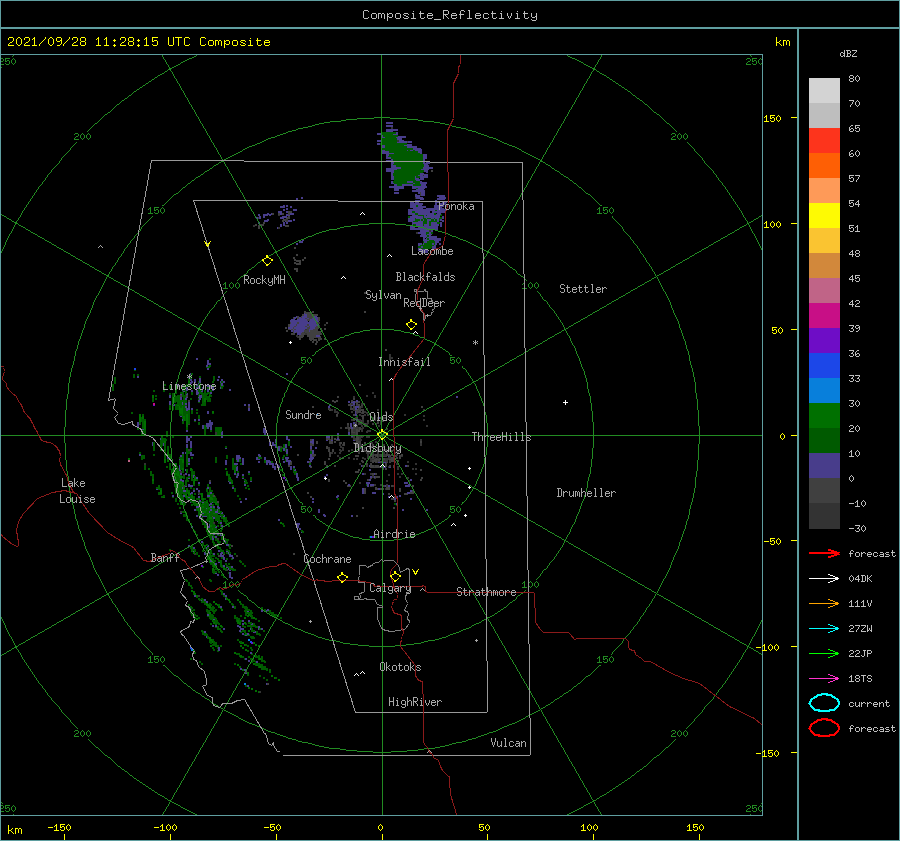Click the yellow diamond marker below Cochrane
Viewport: 900px width, 841px height.
pos(342,577)
